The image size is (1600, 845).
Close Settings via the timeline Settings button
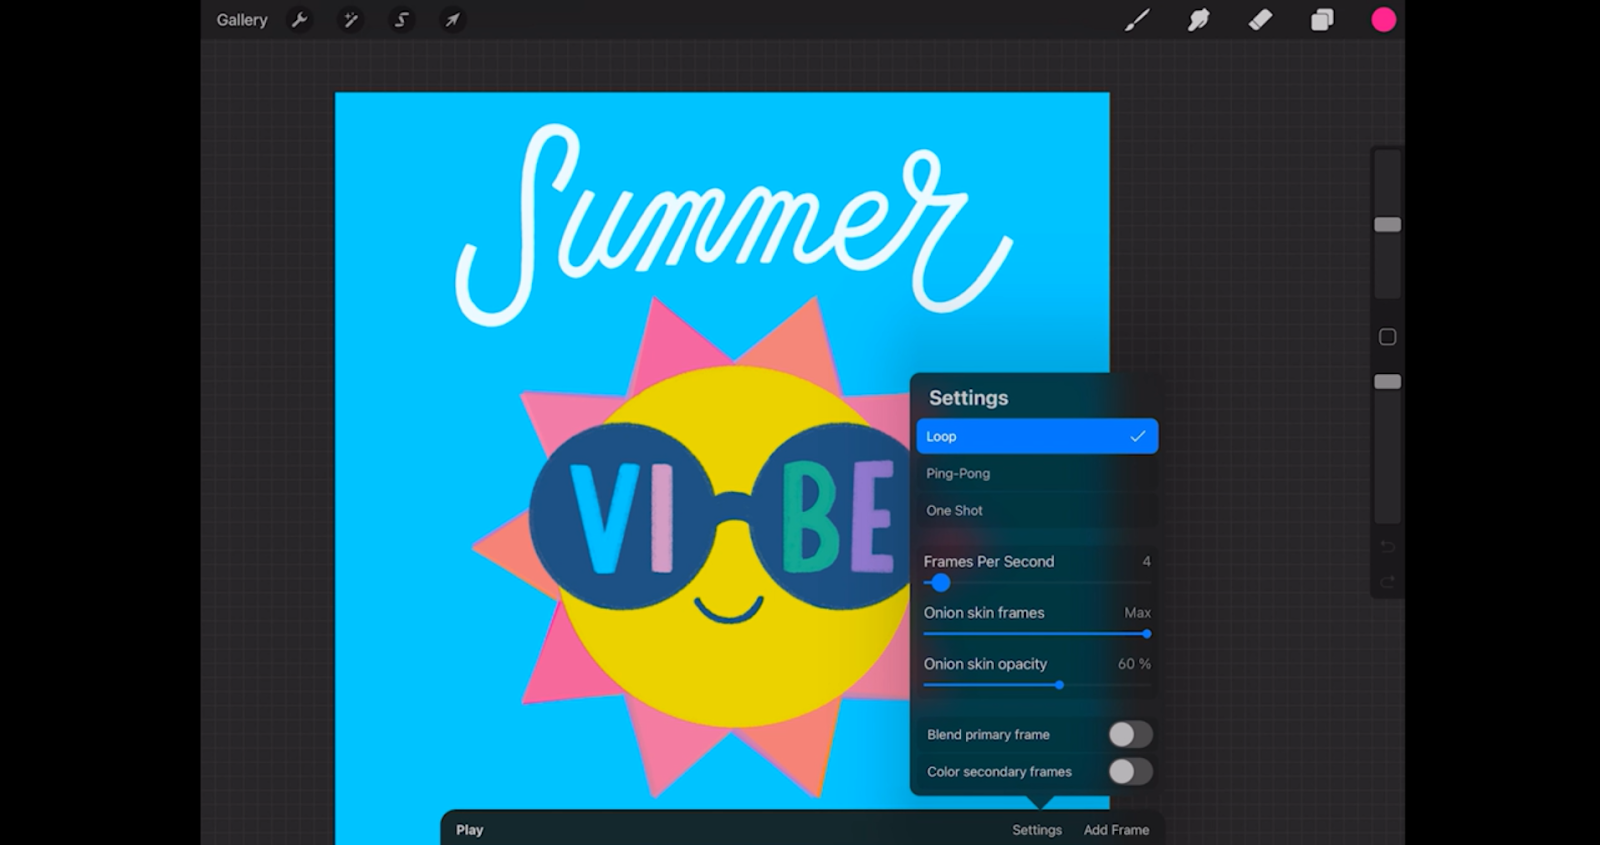pos(1036,830)
